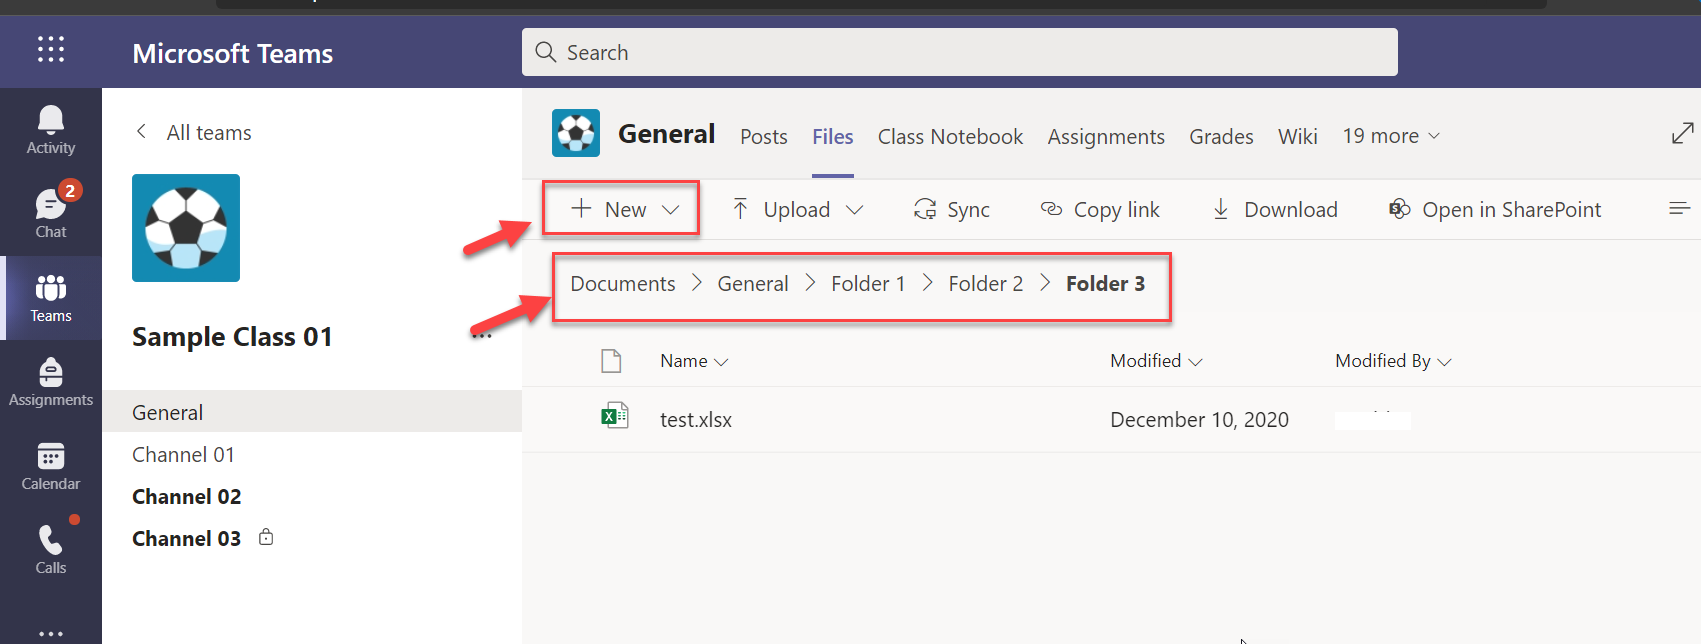Click Open in SharePoint

(1511, 209)
